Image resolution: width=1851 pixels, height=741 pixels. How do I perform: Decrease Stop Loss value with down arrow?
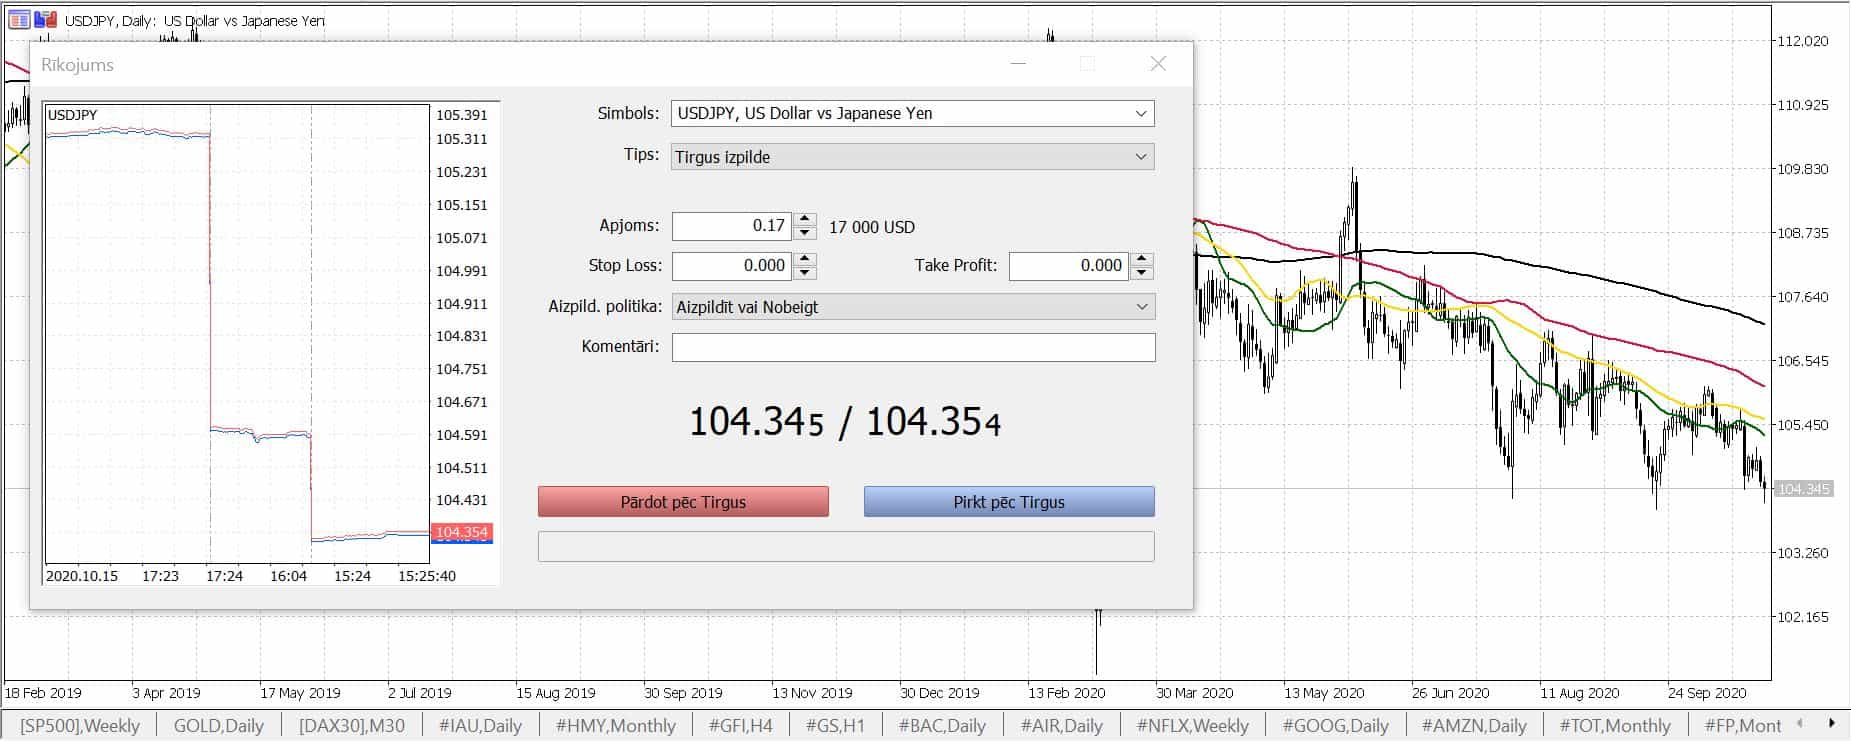point(805,273)
